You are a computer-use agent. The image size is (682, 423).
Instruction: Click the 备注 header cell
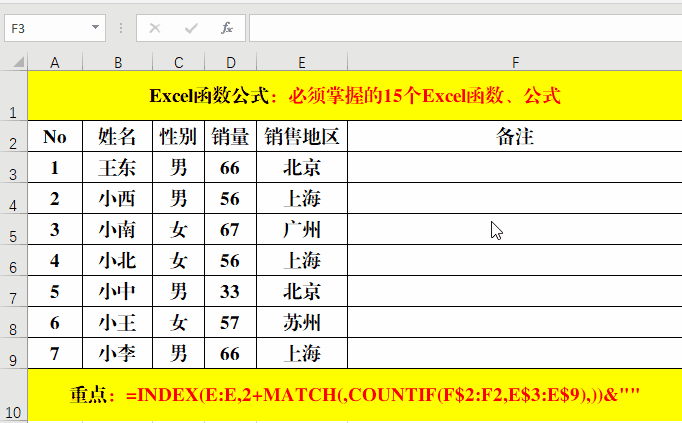(515, 137)
